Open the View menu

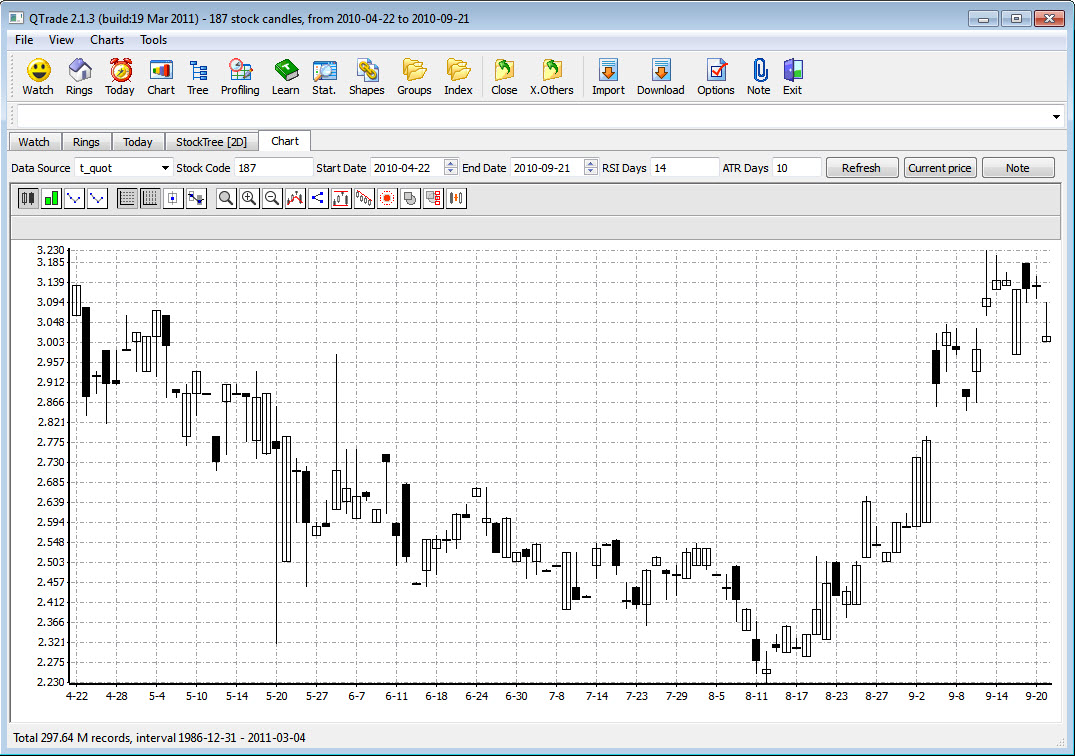[61, 40]
